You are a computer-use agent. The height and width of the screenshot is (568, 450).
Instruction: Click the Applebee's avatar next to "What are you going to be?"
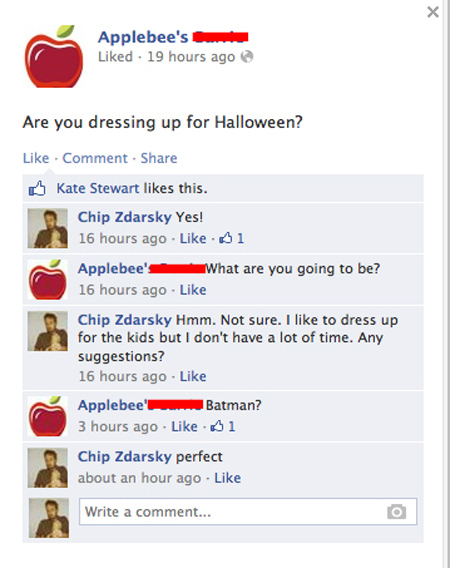point(48,279)
